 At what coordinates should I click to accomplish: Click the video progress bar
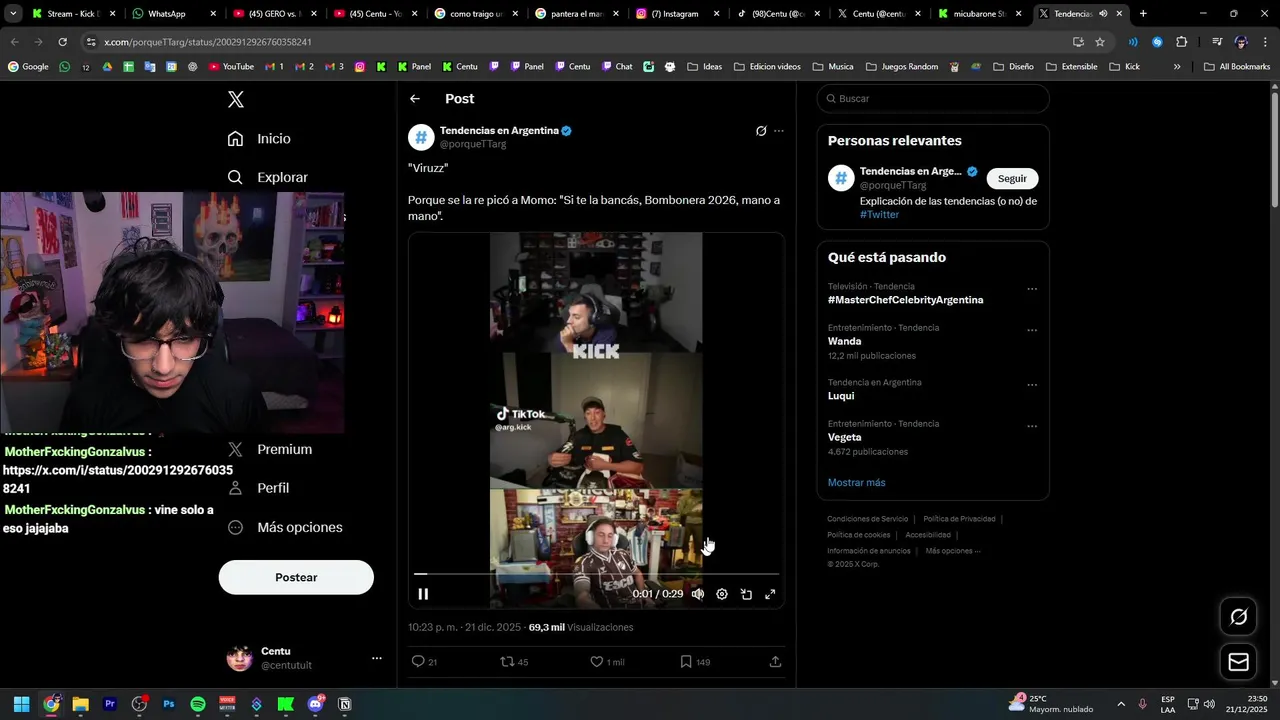(596, 574)
